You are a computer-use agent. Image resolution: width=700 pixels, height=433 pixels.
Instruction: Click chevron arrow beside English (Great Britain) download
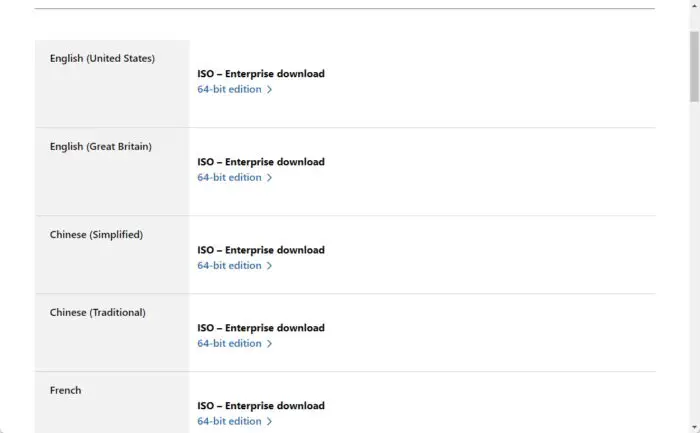[x=269, y=178]
